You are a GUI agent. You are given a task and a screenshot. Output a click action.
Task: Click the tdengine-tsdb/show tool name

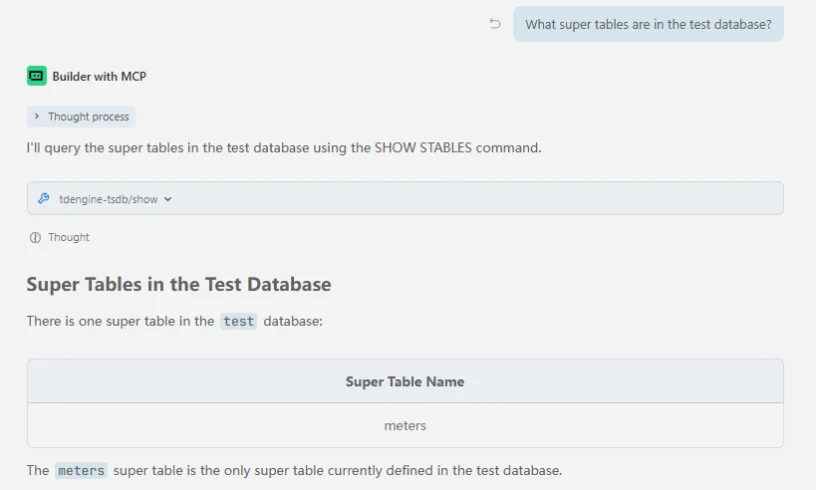(x=108, y=199)
